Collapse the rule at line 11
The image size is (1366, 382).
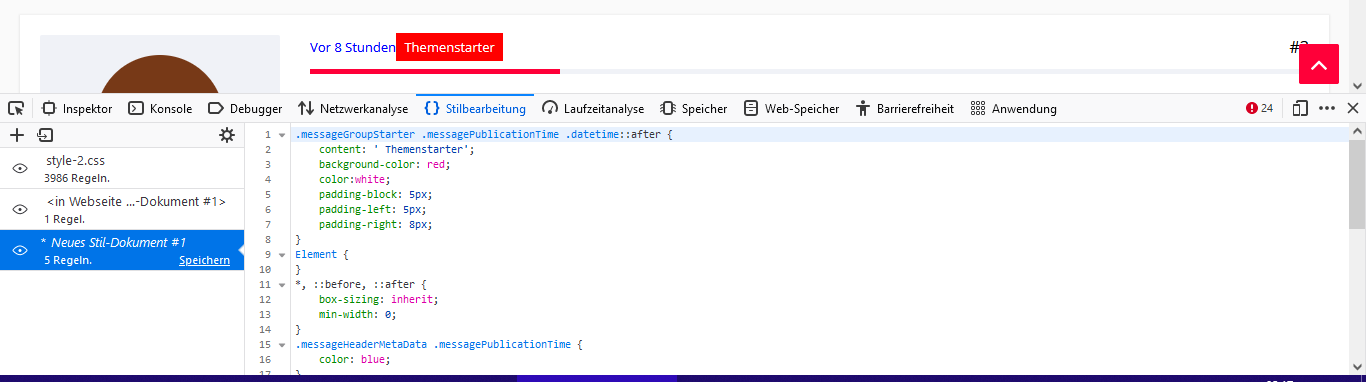(x=283, y=284)
